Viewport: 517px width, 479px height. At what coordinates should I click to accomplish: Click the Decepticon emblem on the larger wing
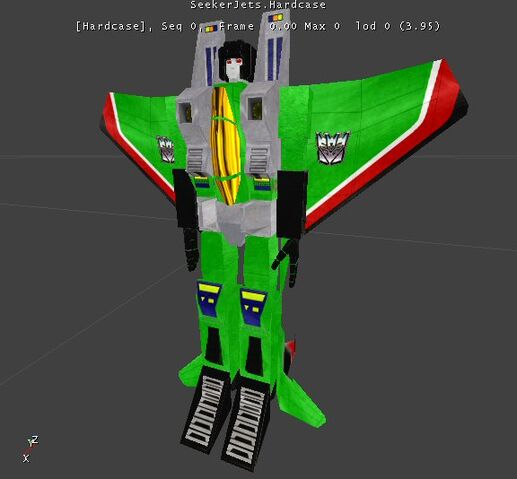click(x=333, y=148)
